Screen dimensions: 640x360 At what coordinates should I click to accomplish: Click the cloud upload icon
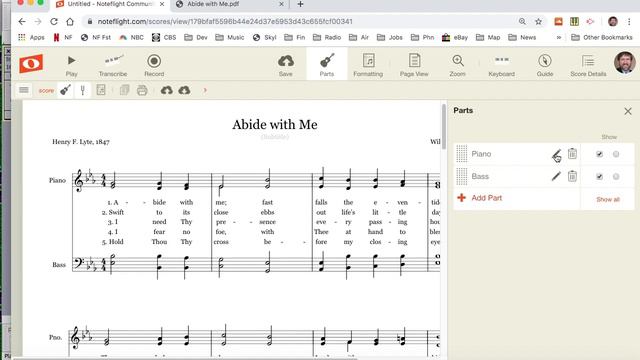tap(167, 90)
